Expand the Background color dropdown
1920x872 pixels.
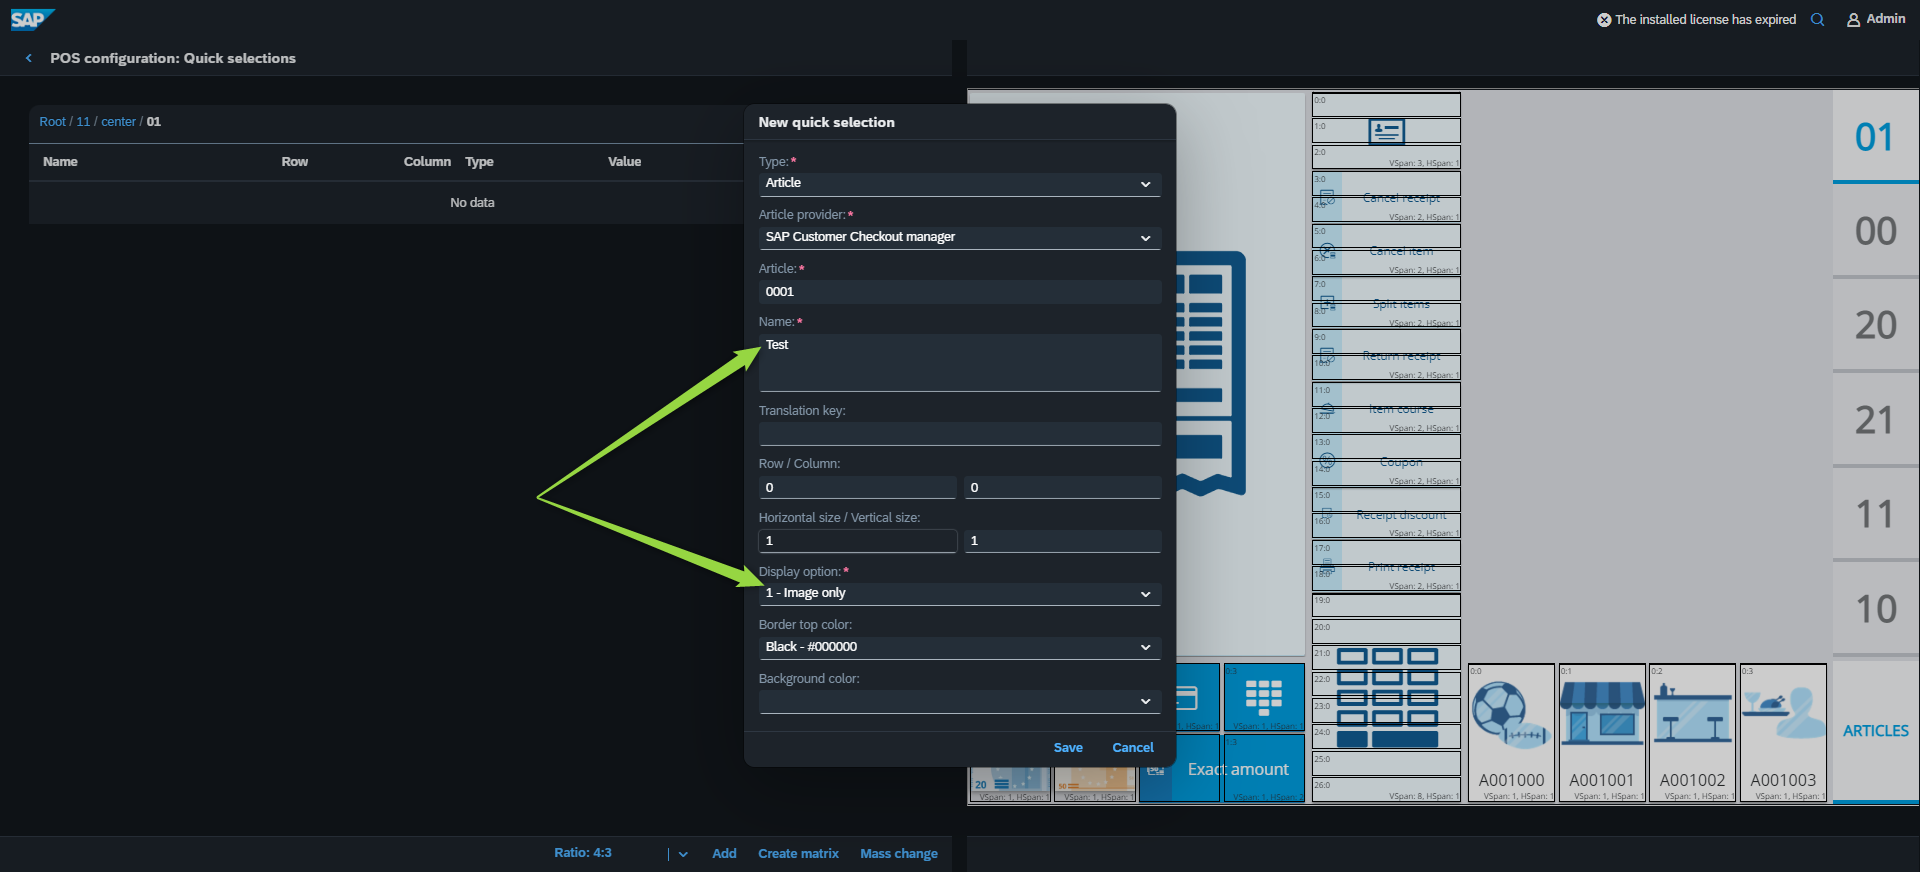pyautogui.click(x=959, y=701)
